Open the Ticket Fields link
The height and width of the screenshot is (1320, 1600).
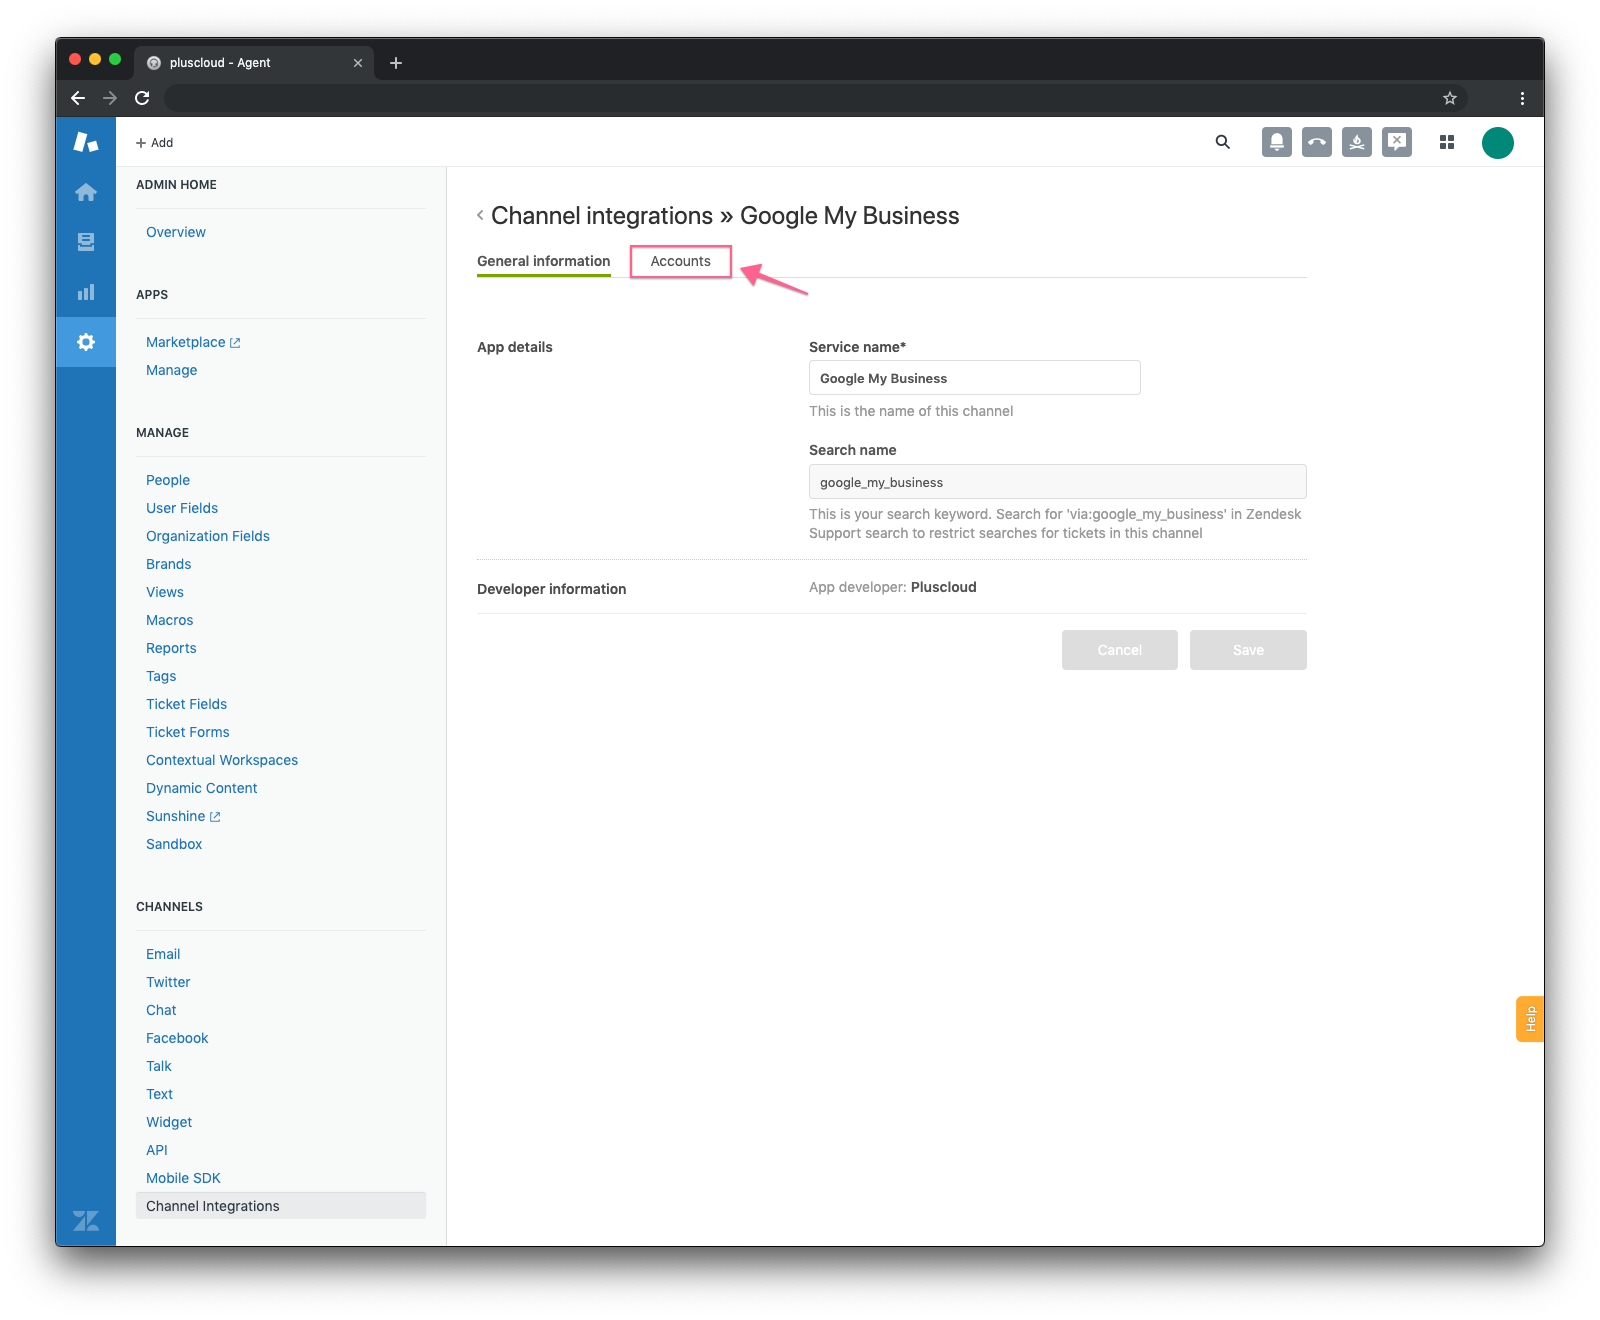[x=187, y=704]
